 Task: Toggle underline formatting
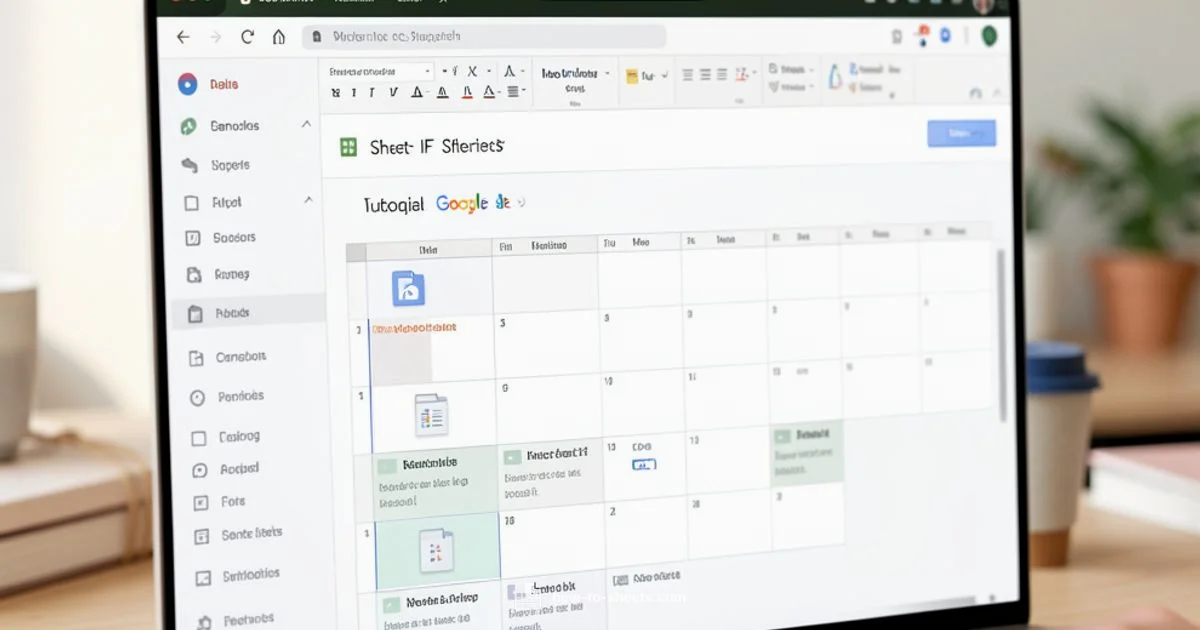[371, 90]
